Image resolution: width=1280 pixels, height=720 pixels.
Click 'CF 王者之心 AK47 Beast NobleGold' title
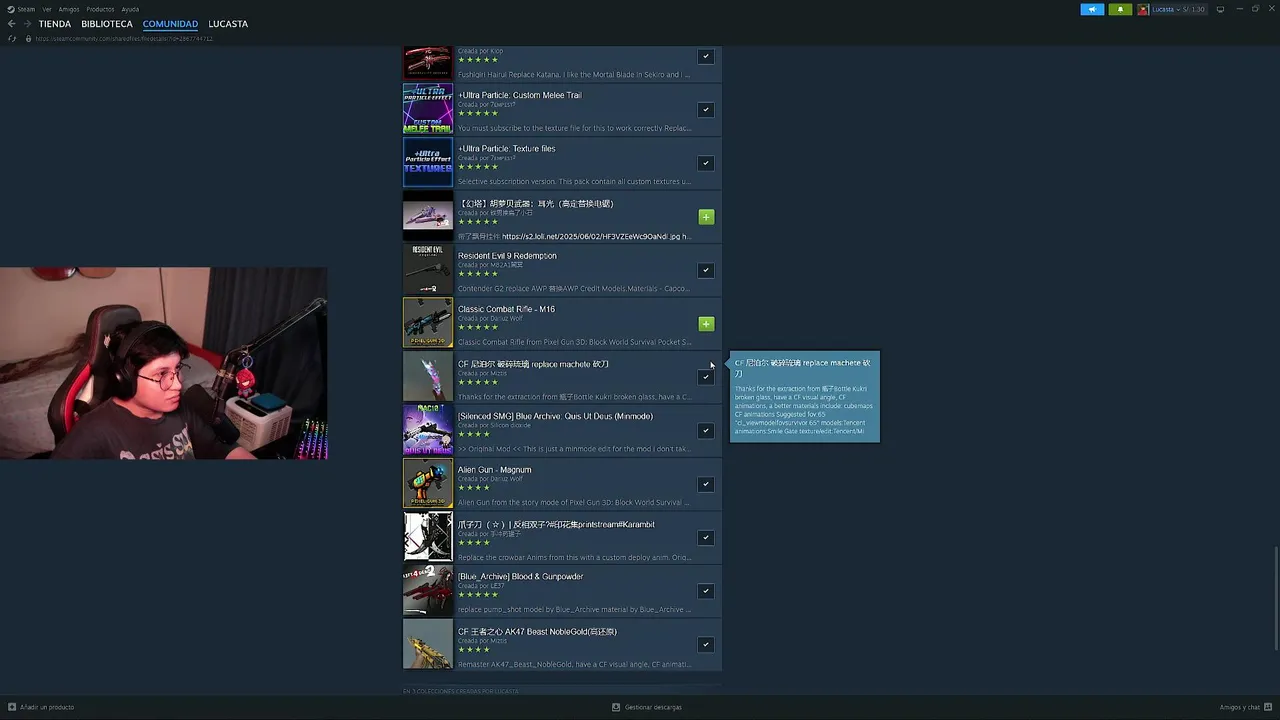click(537, 632)
